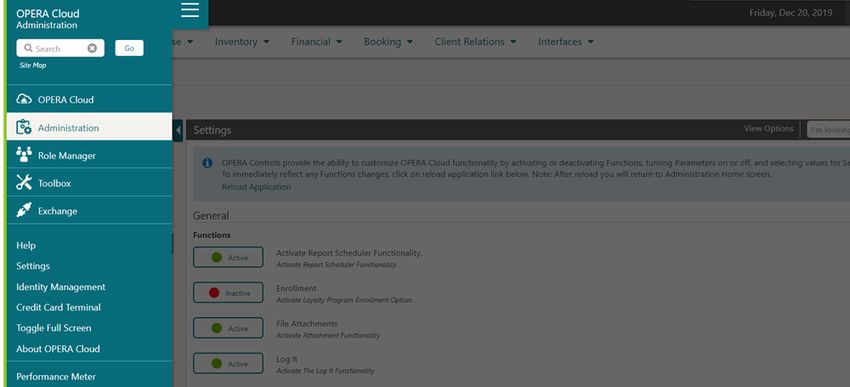Open About OPERA Cloud

click(58, 349)
